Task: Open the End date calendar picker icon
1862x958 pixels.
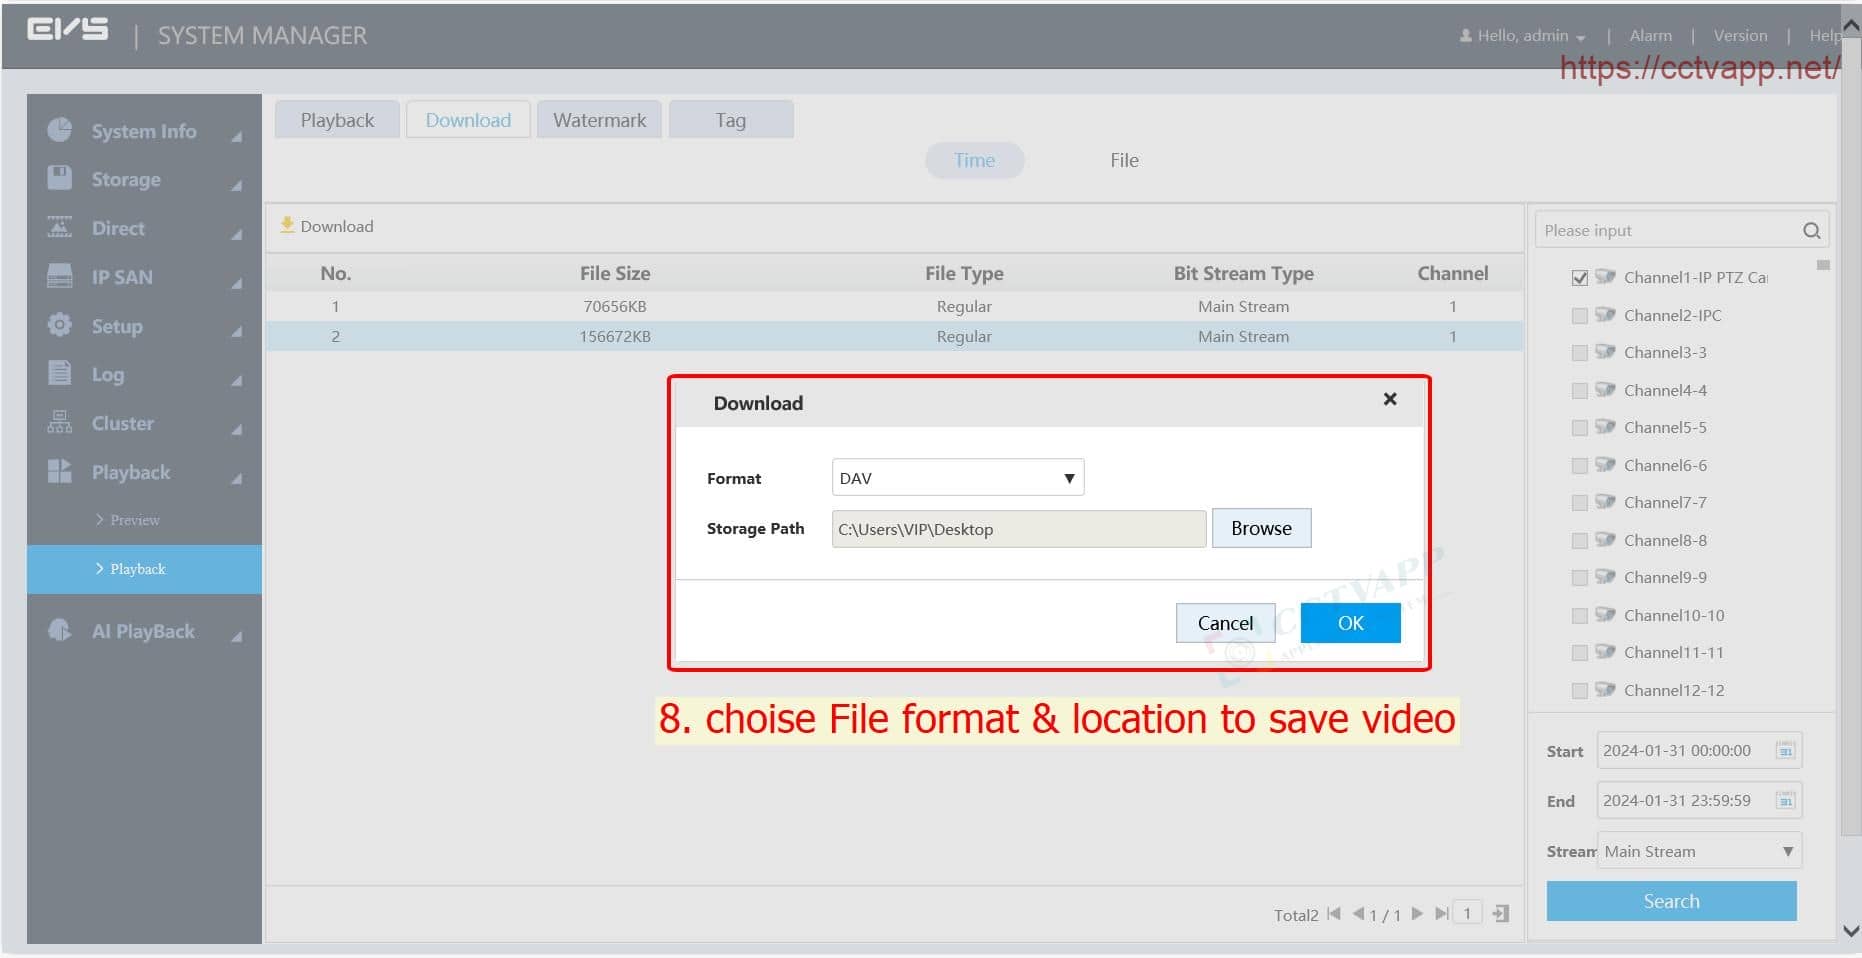Action: click(x=1785, y=801)
